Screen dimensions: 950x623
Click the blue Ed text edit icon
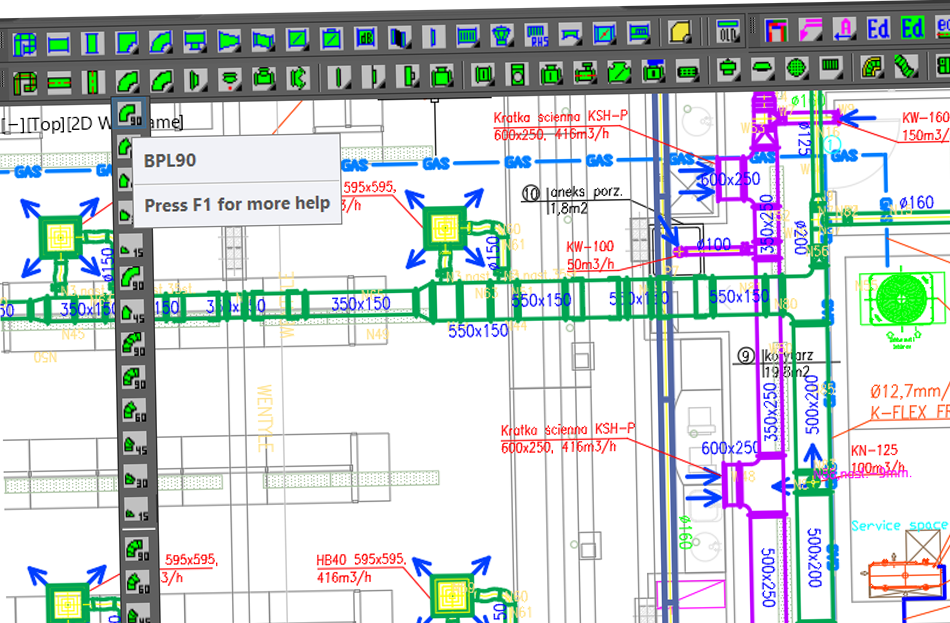click(878, 28)
